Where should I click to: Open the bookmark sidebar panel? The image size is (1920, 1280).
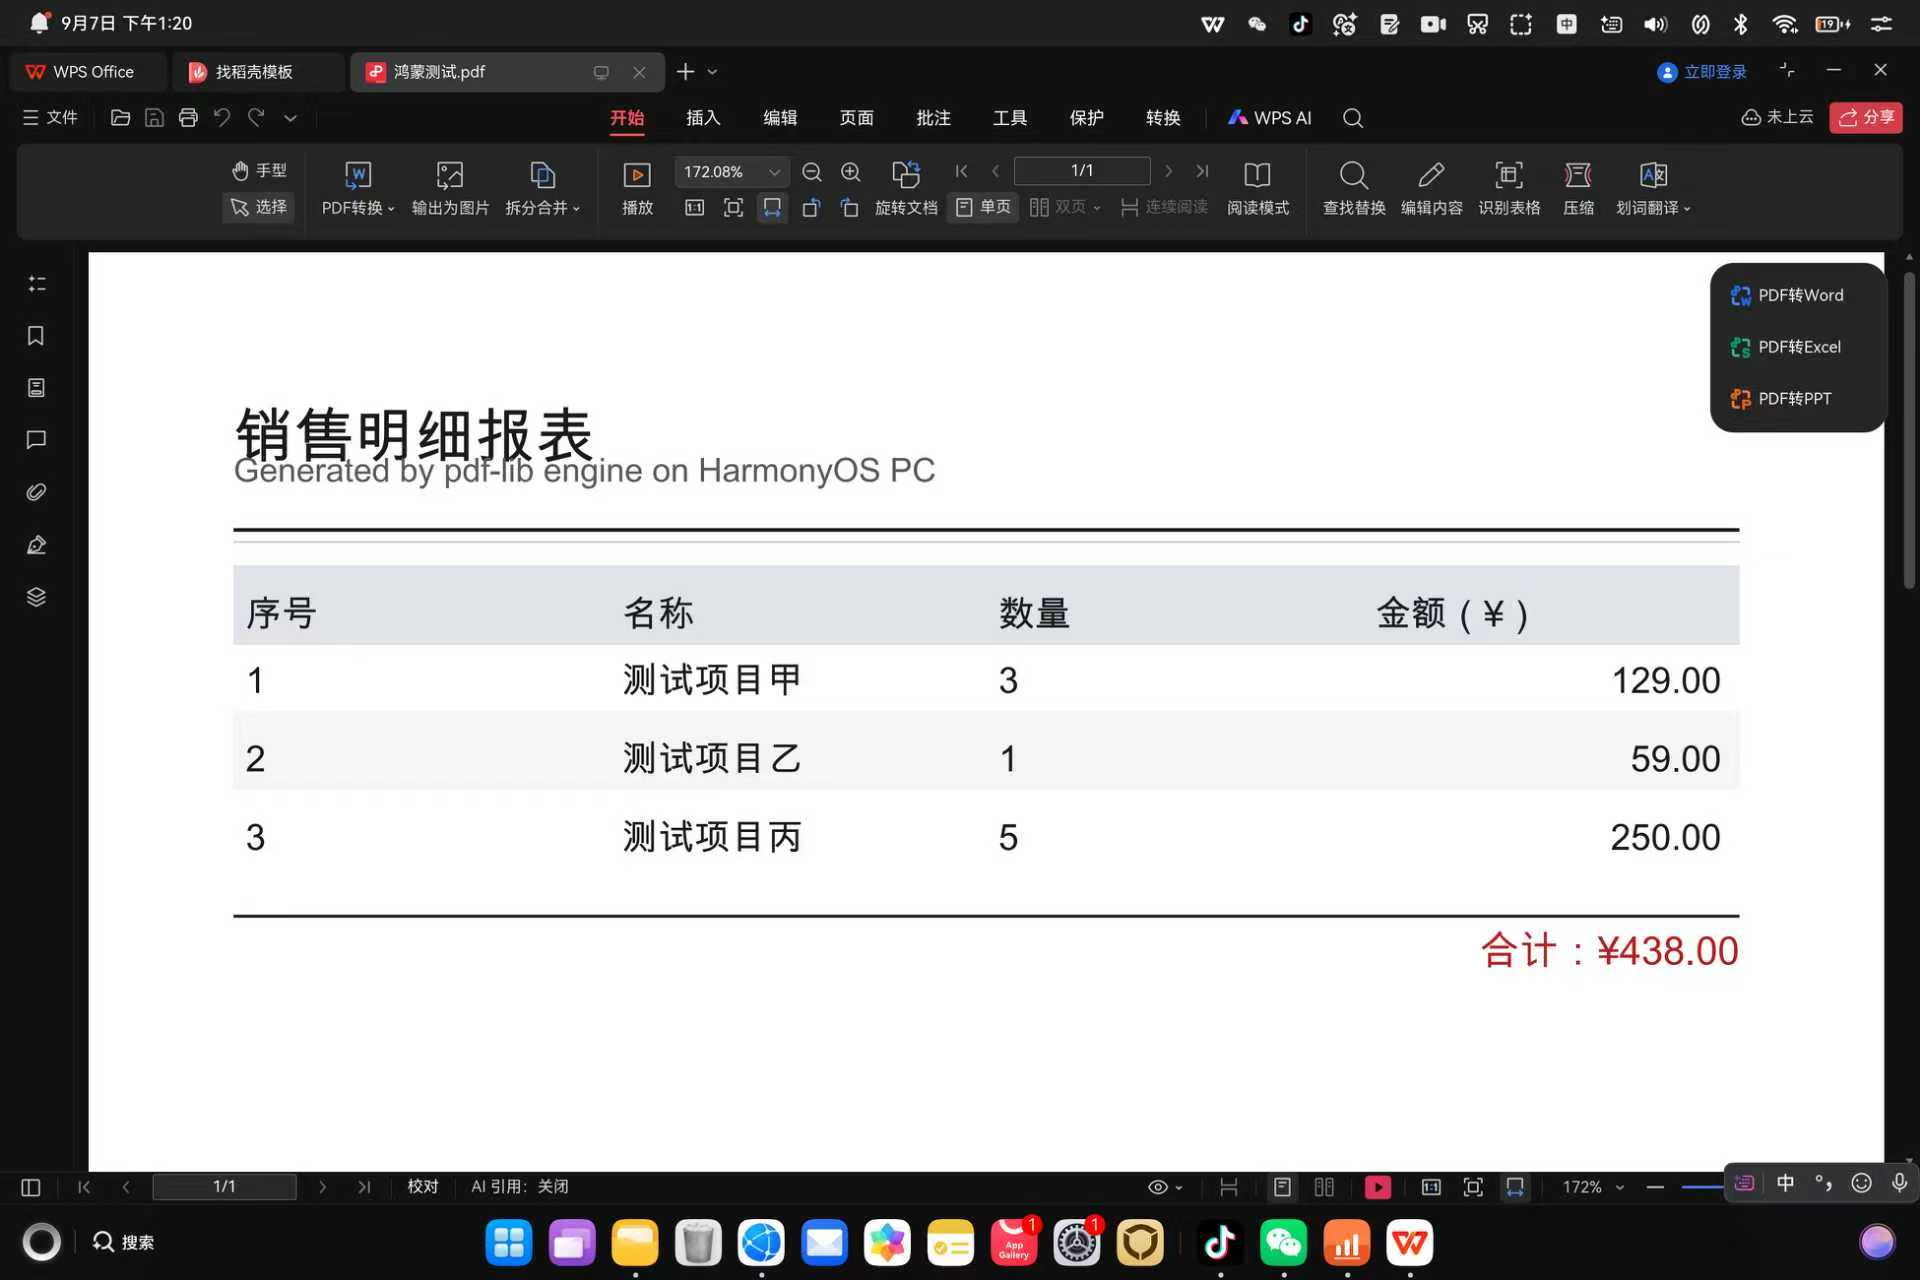[36, 336]
